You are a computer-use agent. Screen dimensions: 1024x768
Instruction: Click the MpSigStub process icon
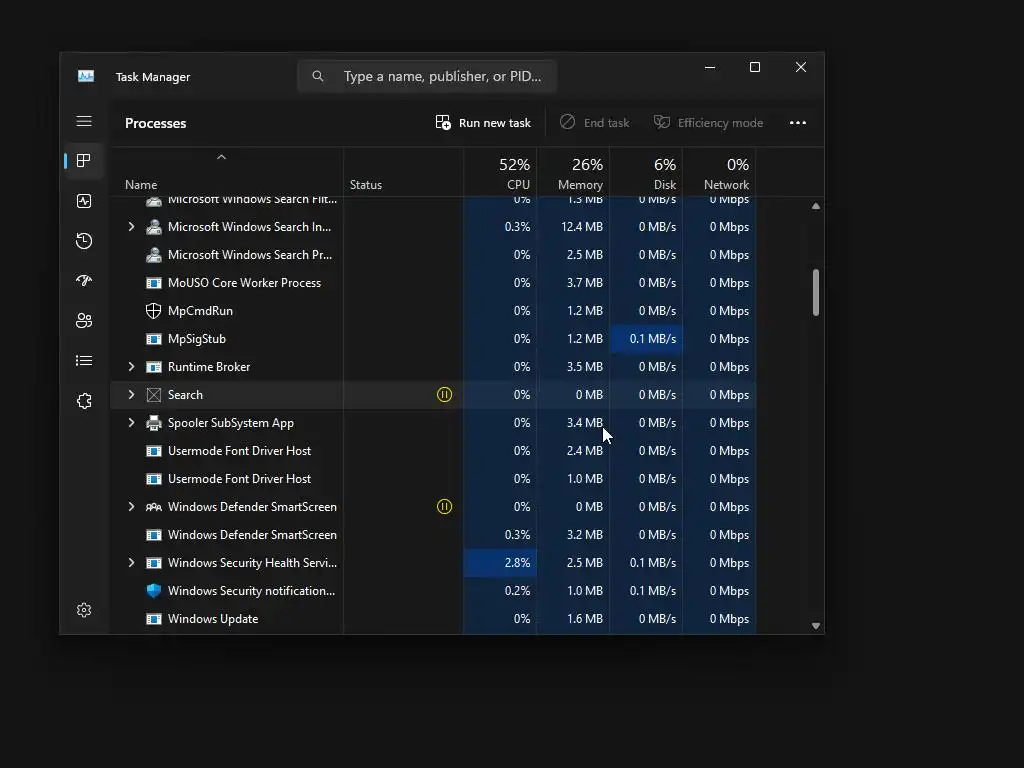[153, 339]
